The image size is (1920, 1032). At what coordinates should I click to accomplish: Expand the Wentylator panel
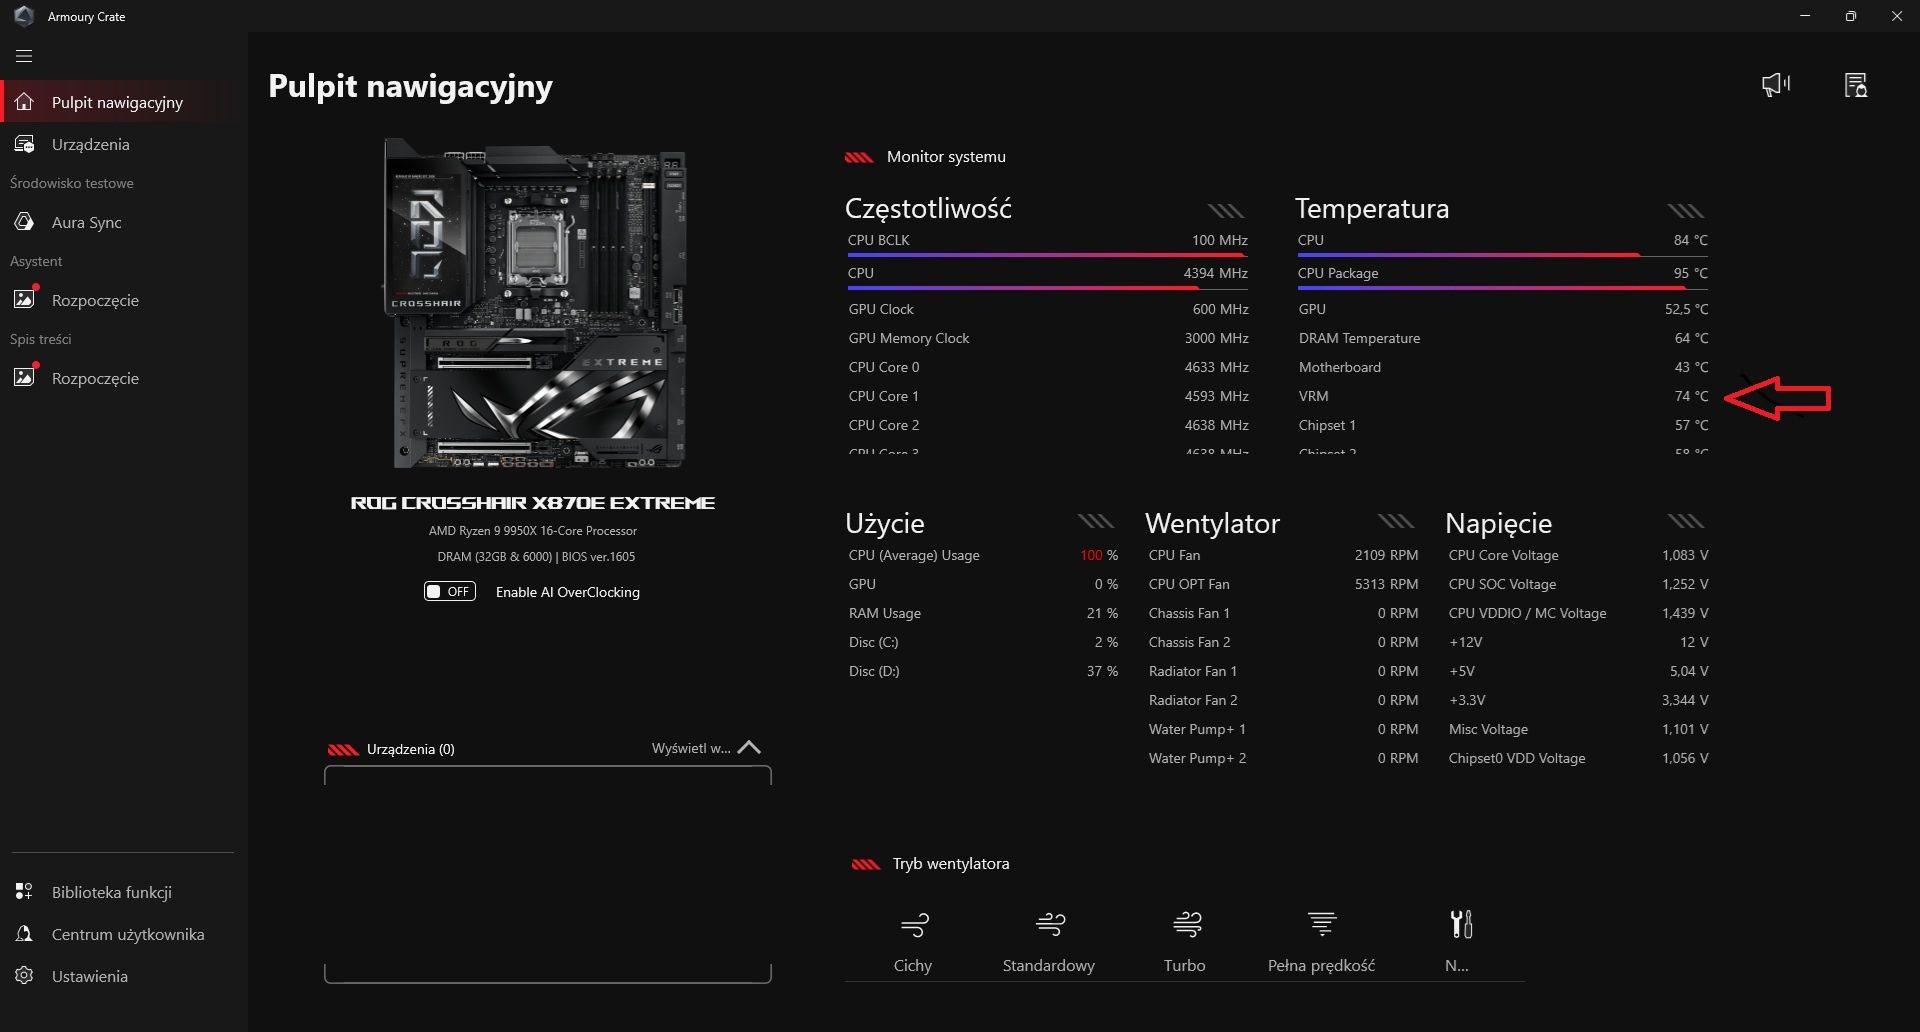[x=1396, y=521]
